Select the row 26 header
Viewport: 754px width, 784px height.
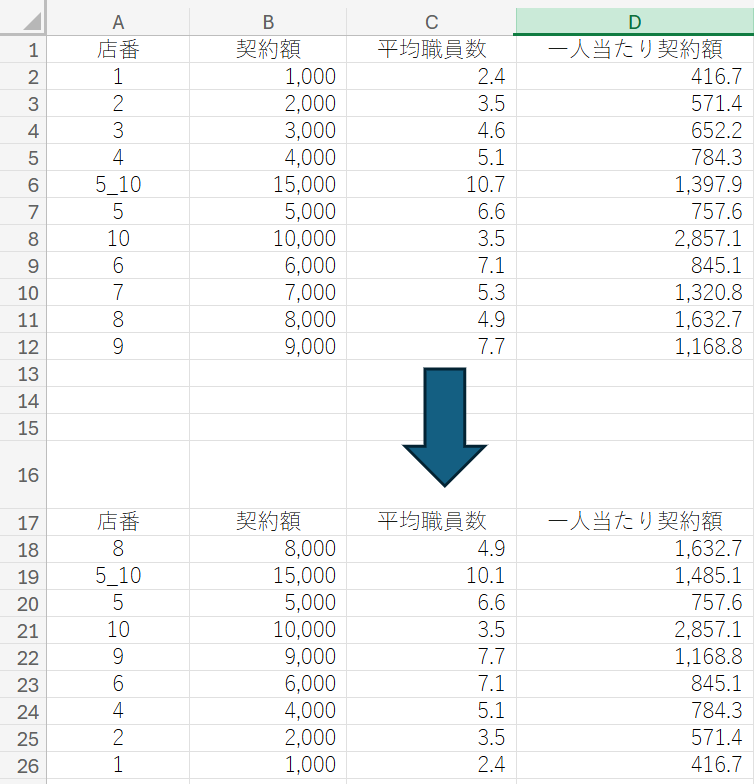point(23,764)
